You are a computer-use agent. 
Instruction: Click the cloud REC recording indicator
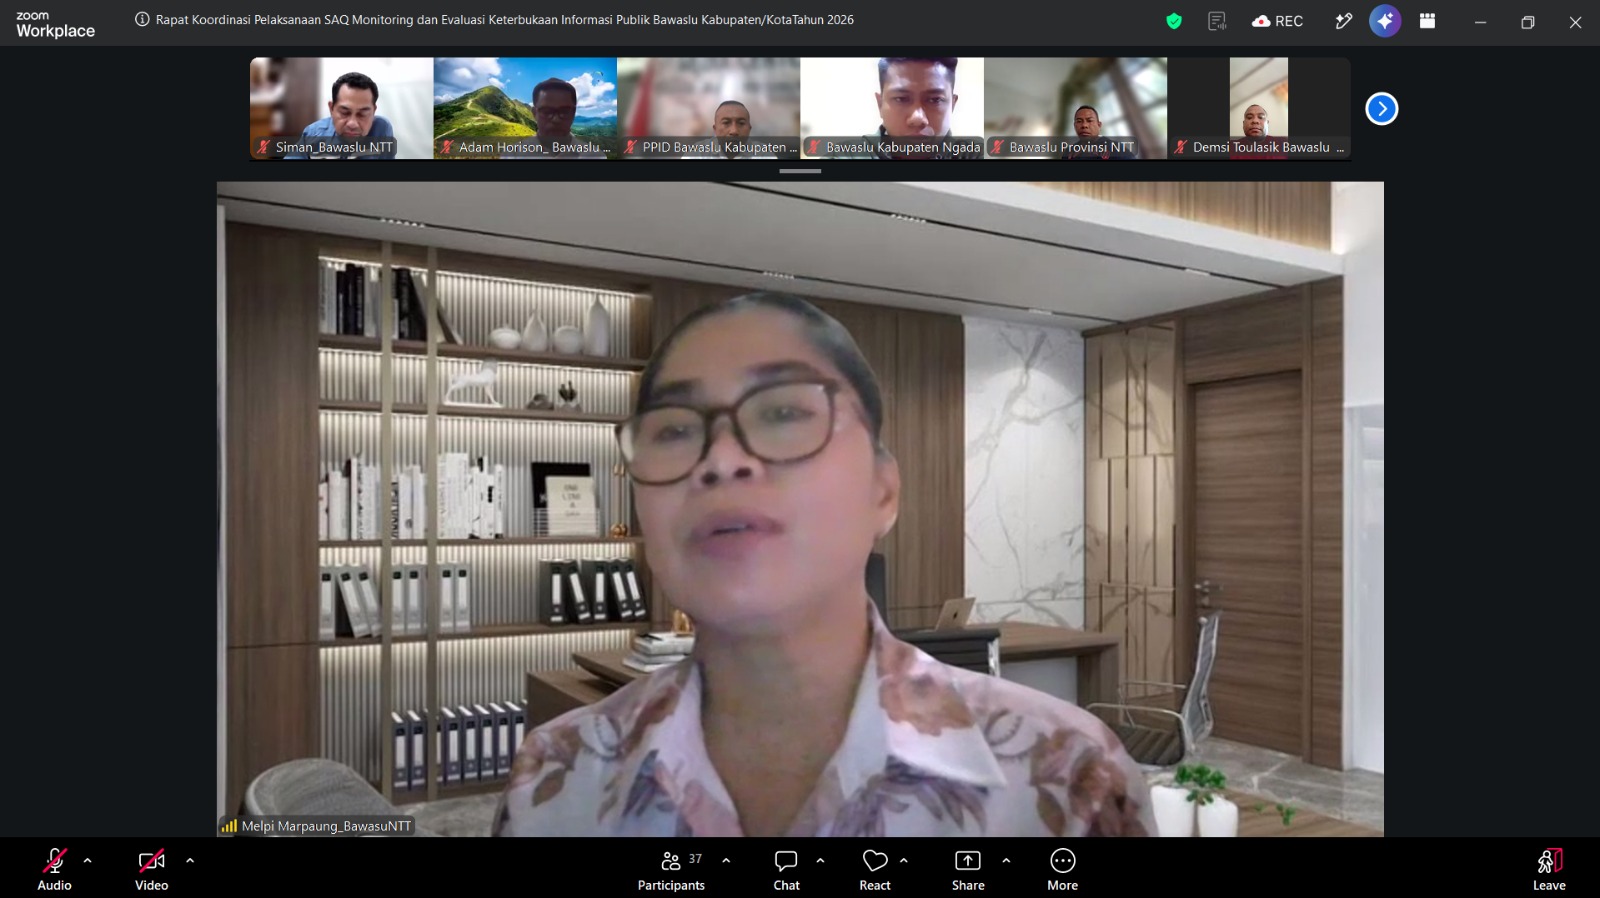pyautogui.click(x=1277, y=21)
